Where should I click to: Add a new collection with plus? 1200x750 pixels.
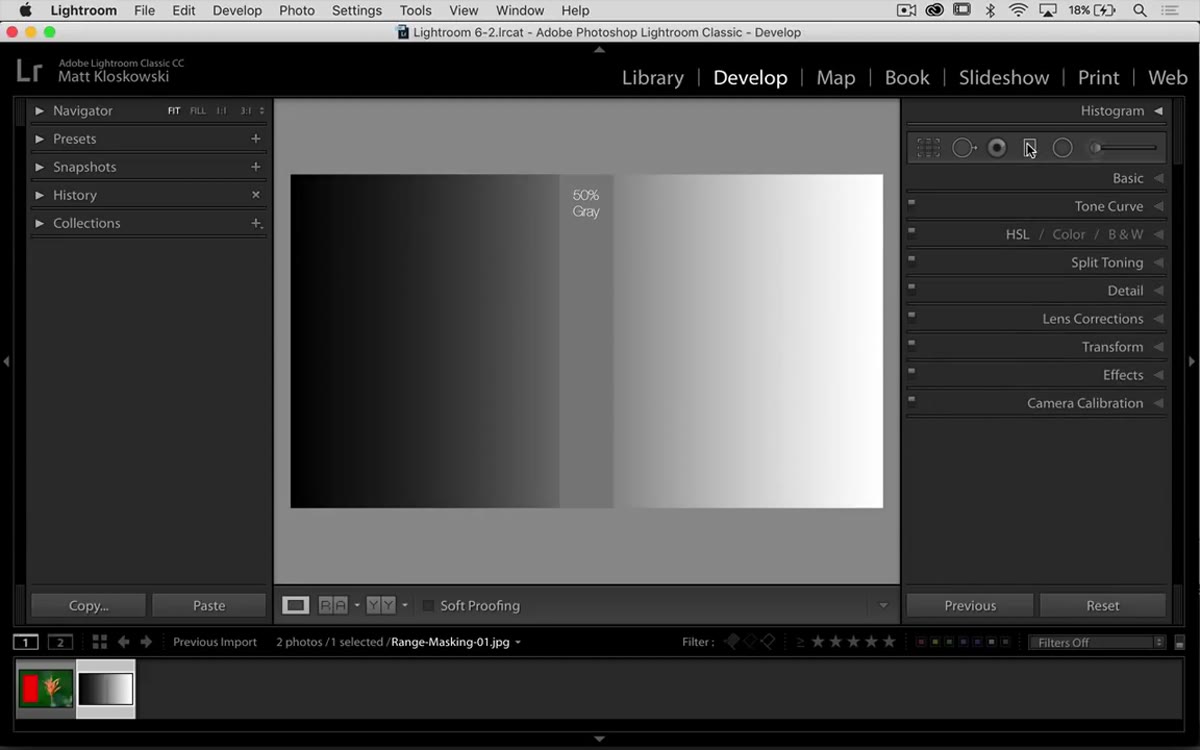pyautogui.click(x=256, y=223)
